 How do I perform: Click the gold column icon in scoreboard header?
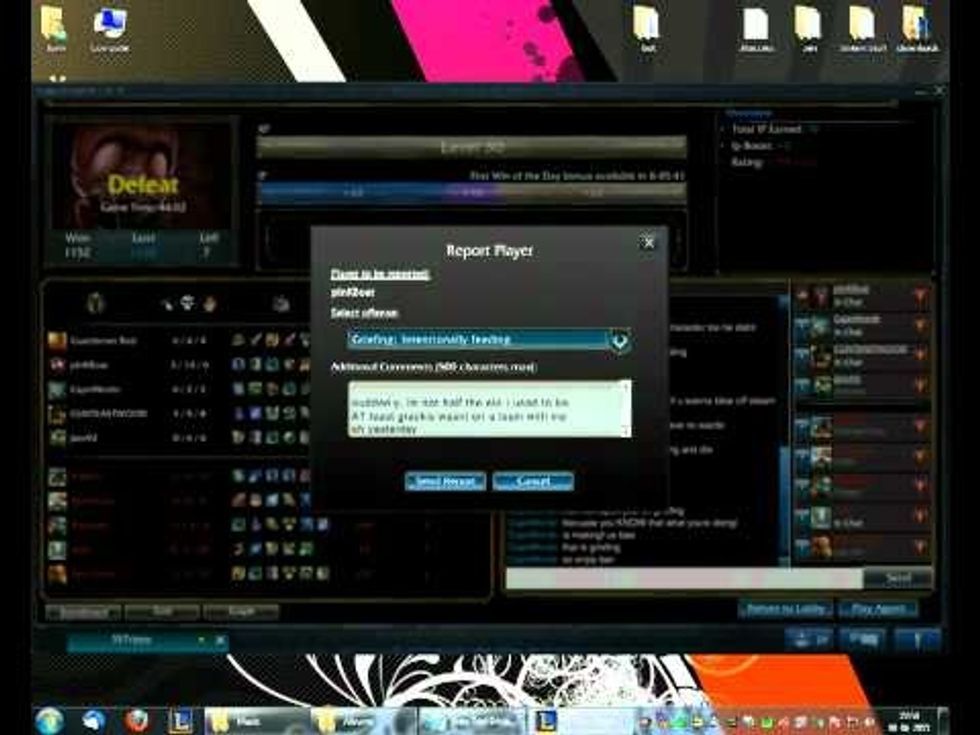283,304
